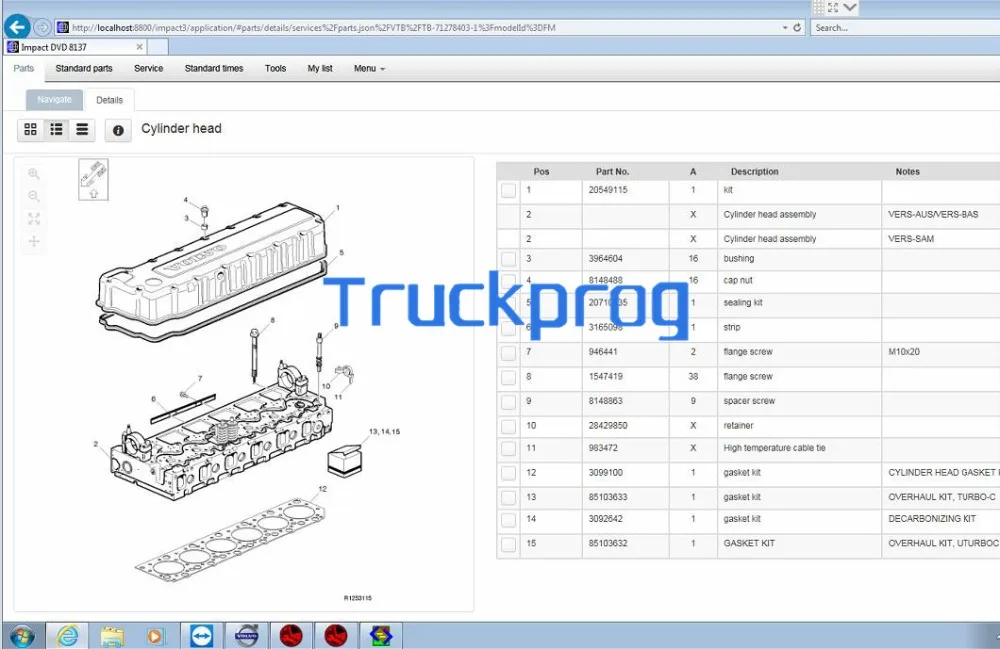
Task: Show information for Cylinder head
Action: 118,130
